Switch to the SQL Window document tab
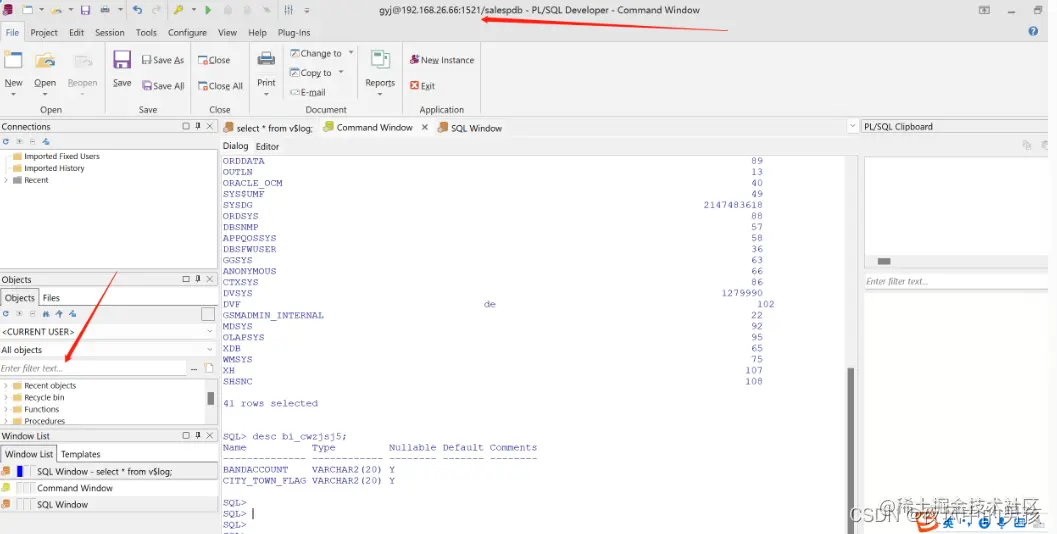The image size is (1057, 534). 470,128
